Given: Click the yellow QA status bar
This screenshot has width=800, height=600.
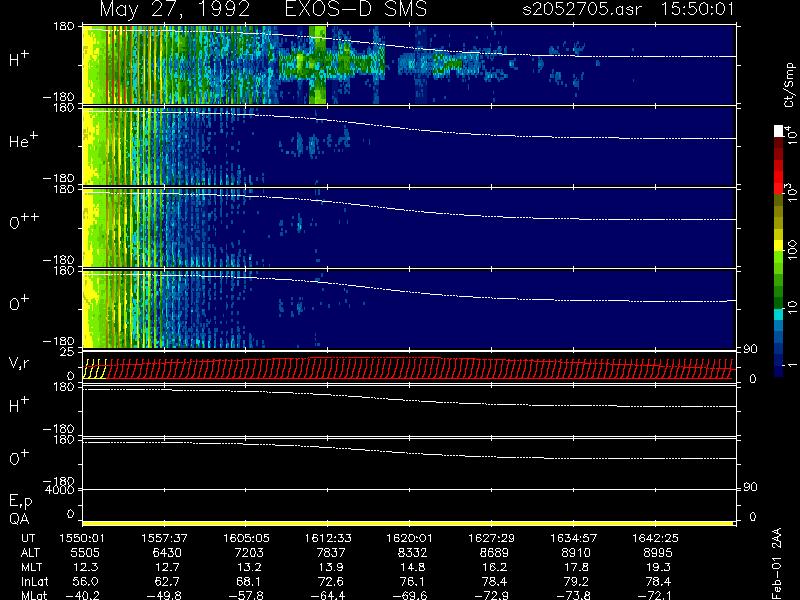Looking at the screenshot, I should point(408,523).
